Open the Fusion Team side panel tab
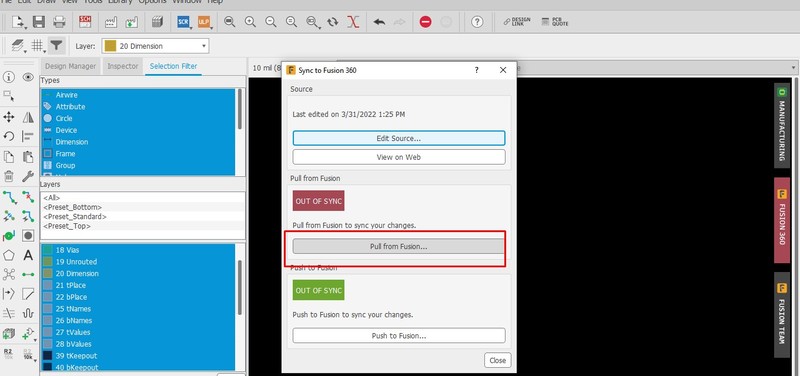This screenshot has width=800, height=376. tap(782, 315)
